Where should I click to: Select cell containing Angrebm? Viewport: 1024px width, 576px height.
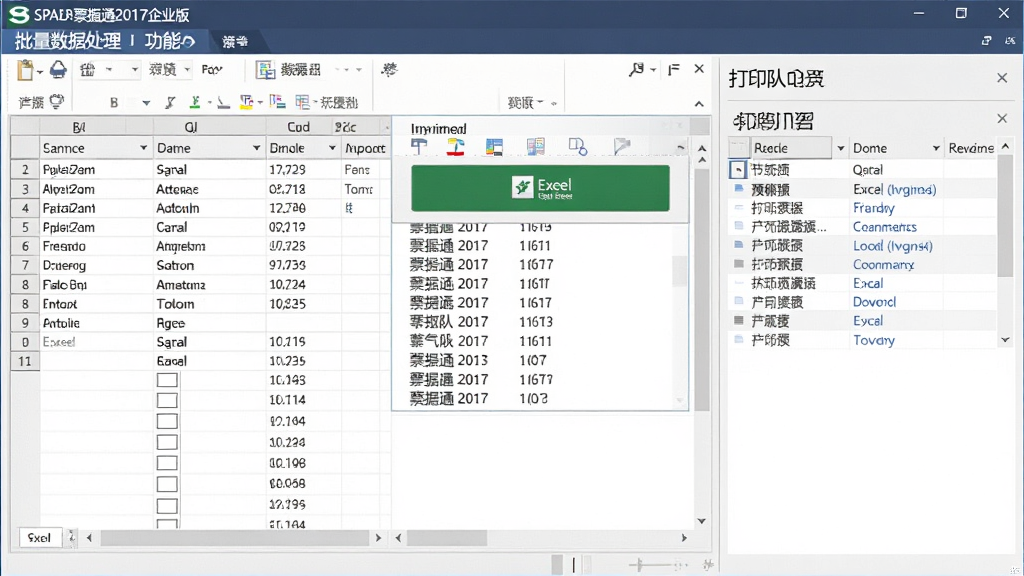point(210,246)
